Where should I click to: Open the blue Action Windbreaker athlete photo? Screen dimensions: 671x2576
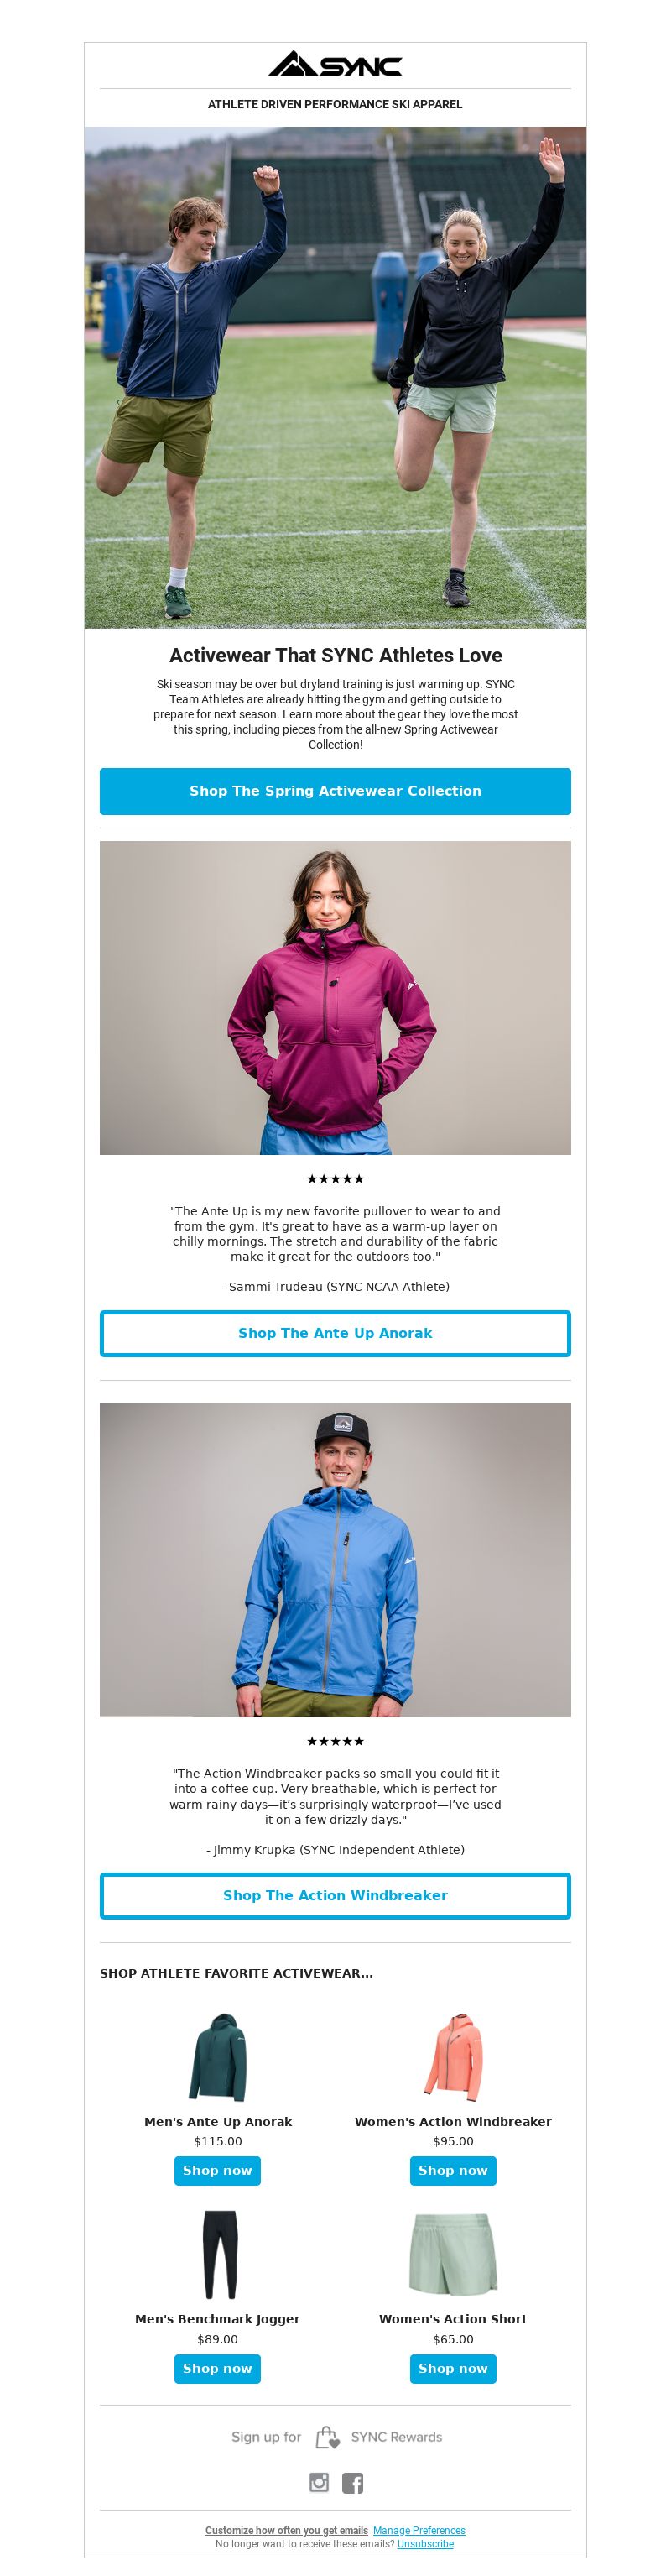click(335, 1560)
